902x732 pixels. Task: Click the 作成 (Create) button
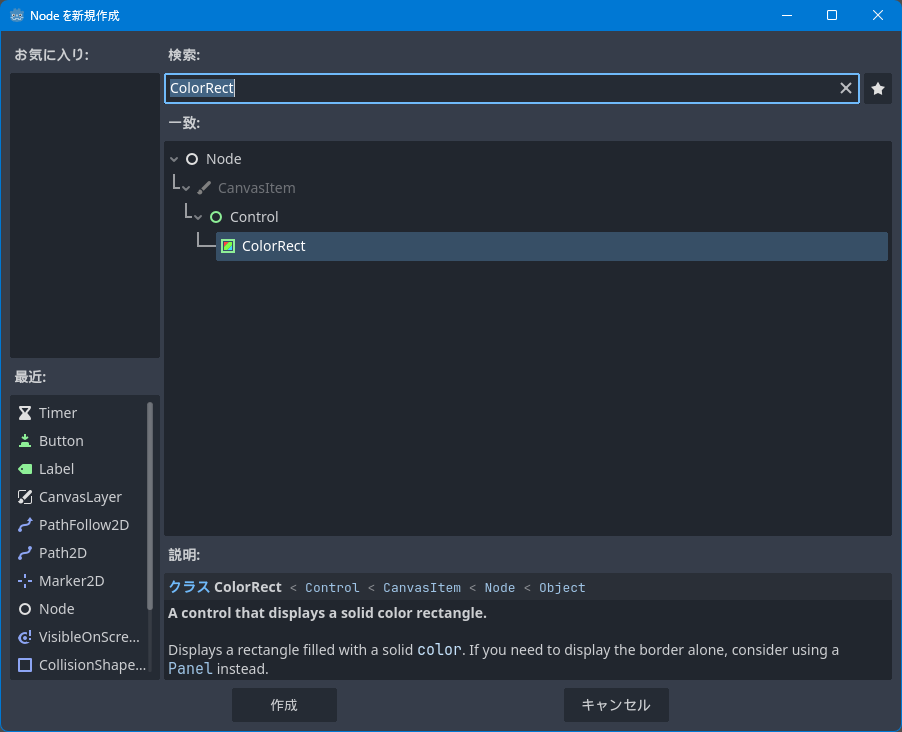point(284,705)
